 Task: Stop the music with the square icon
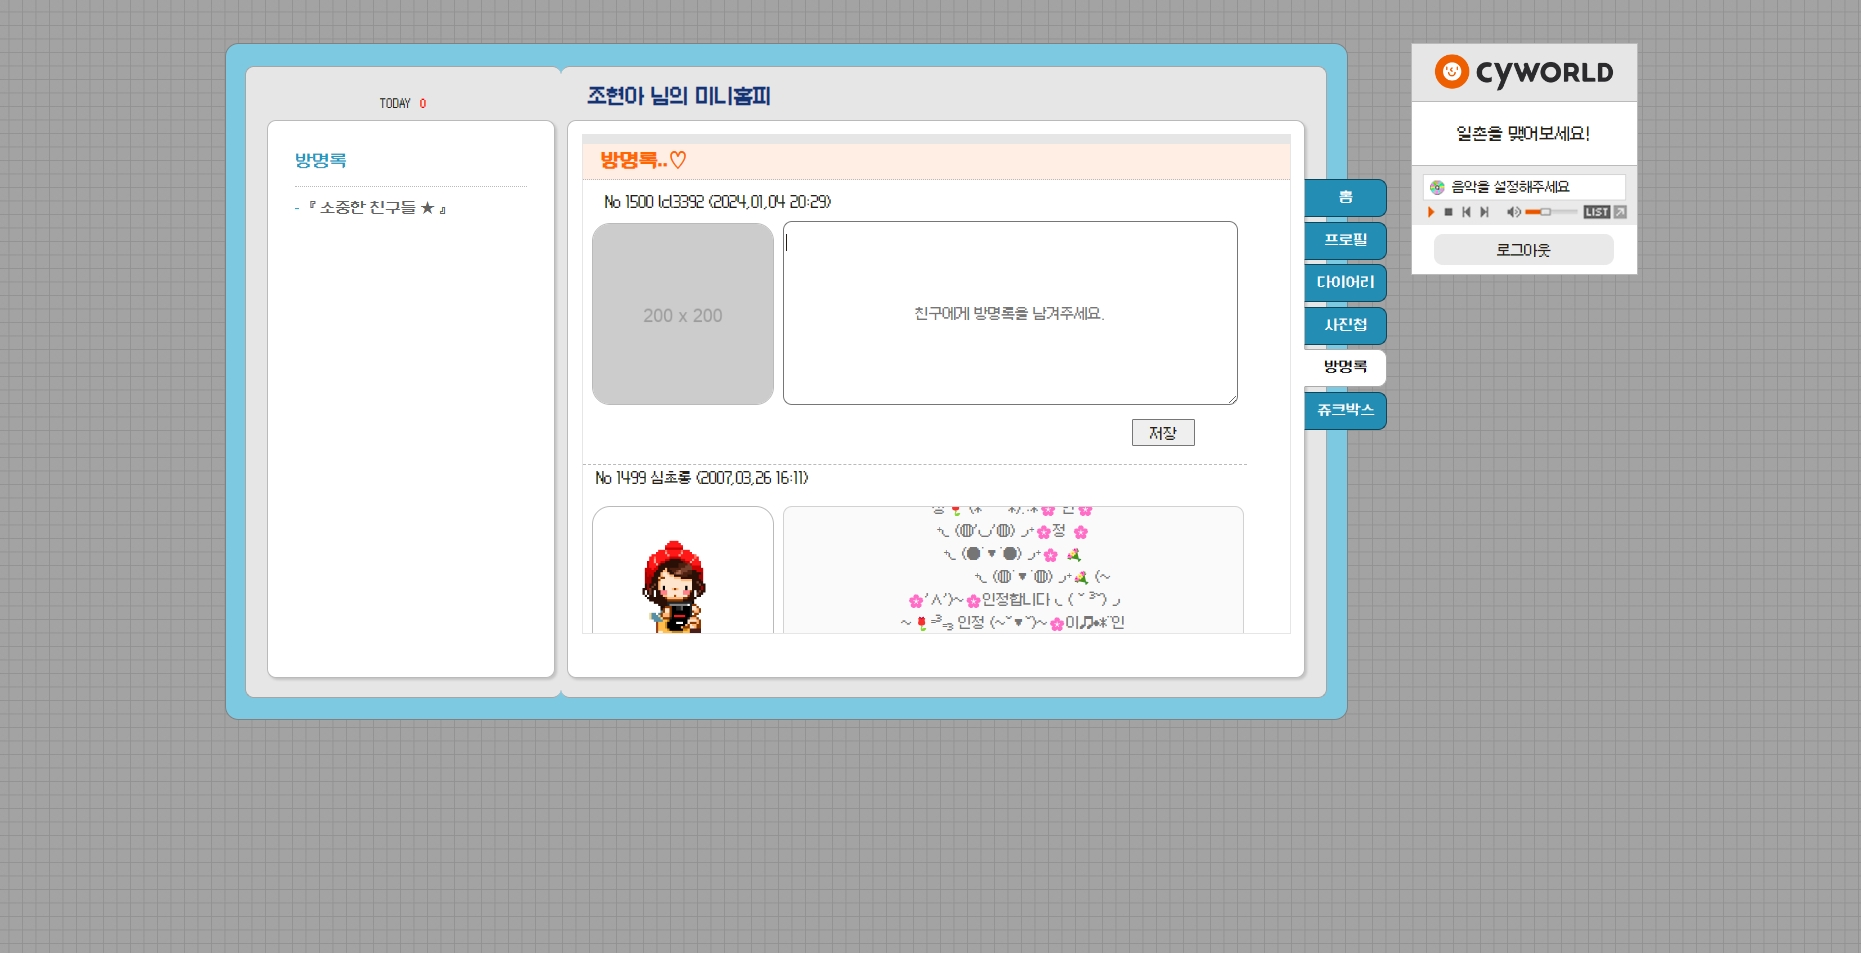[x=1448, y=212]
